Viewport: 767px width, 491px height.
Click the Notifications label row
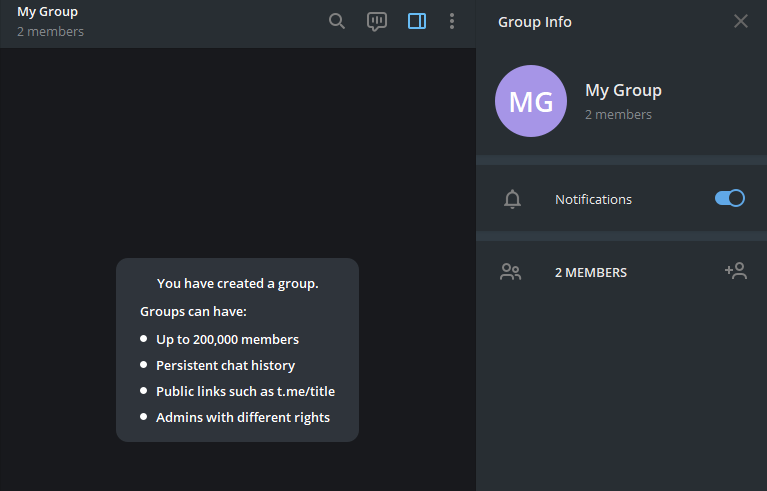pos(621,199)
